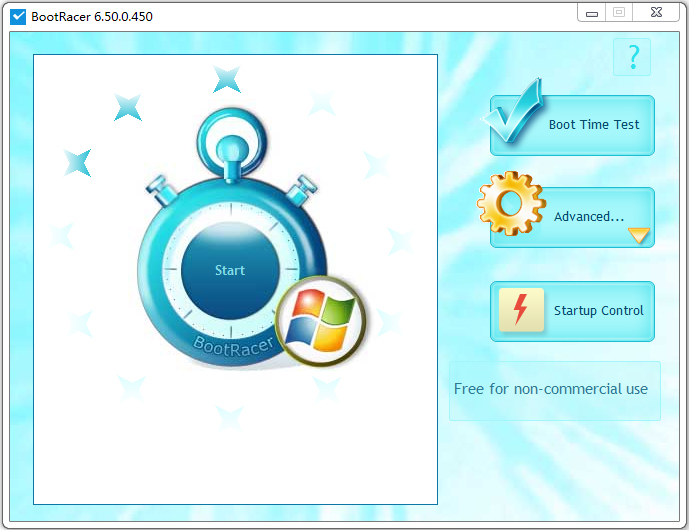The image size is (689, 530).
Task: Click the Start stopwatch button
Action: 230,270
